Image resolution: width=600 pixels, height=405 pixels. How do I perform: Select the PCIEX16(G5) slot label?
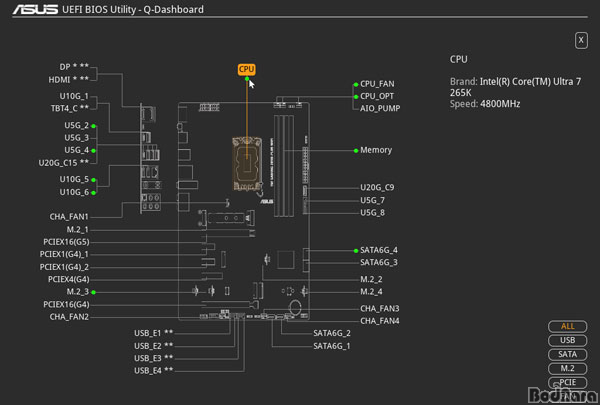[66, 242]
